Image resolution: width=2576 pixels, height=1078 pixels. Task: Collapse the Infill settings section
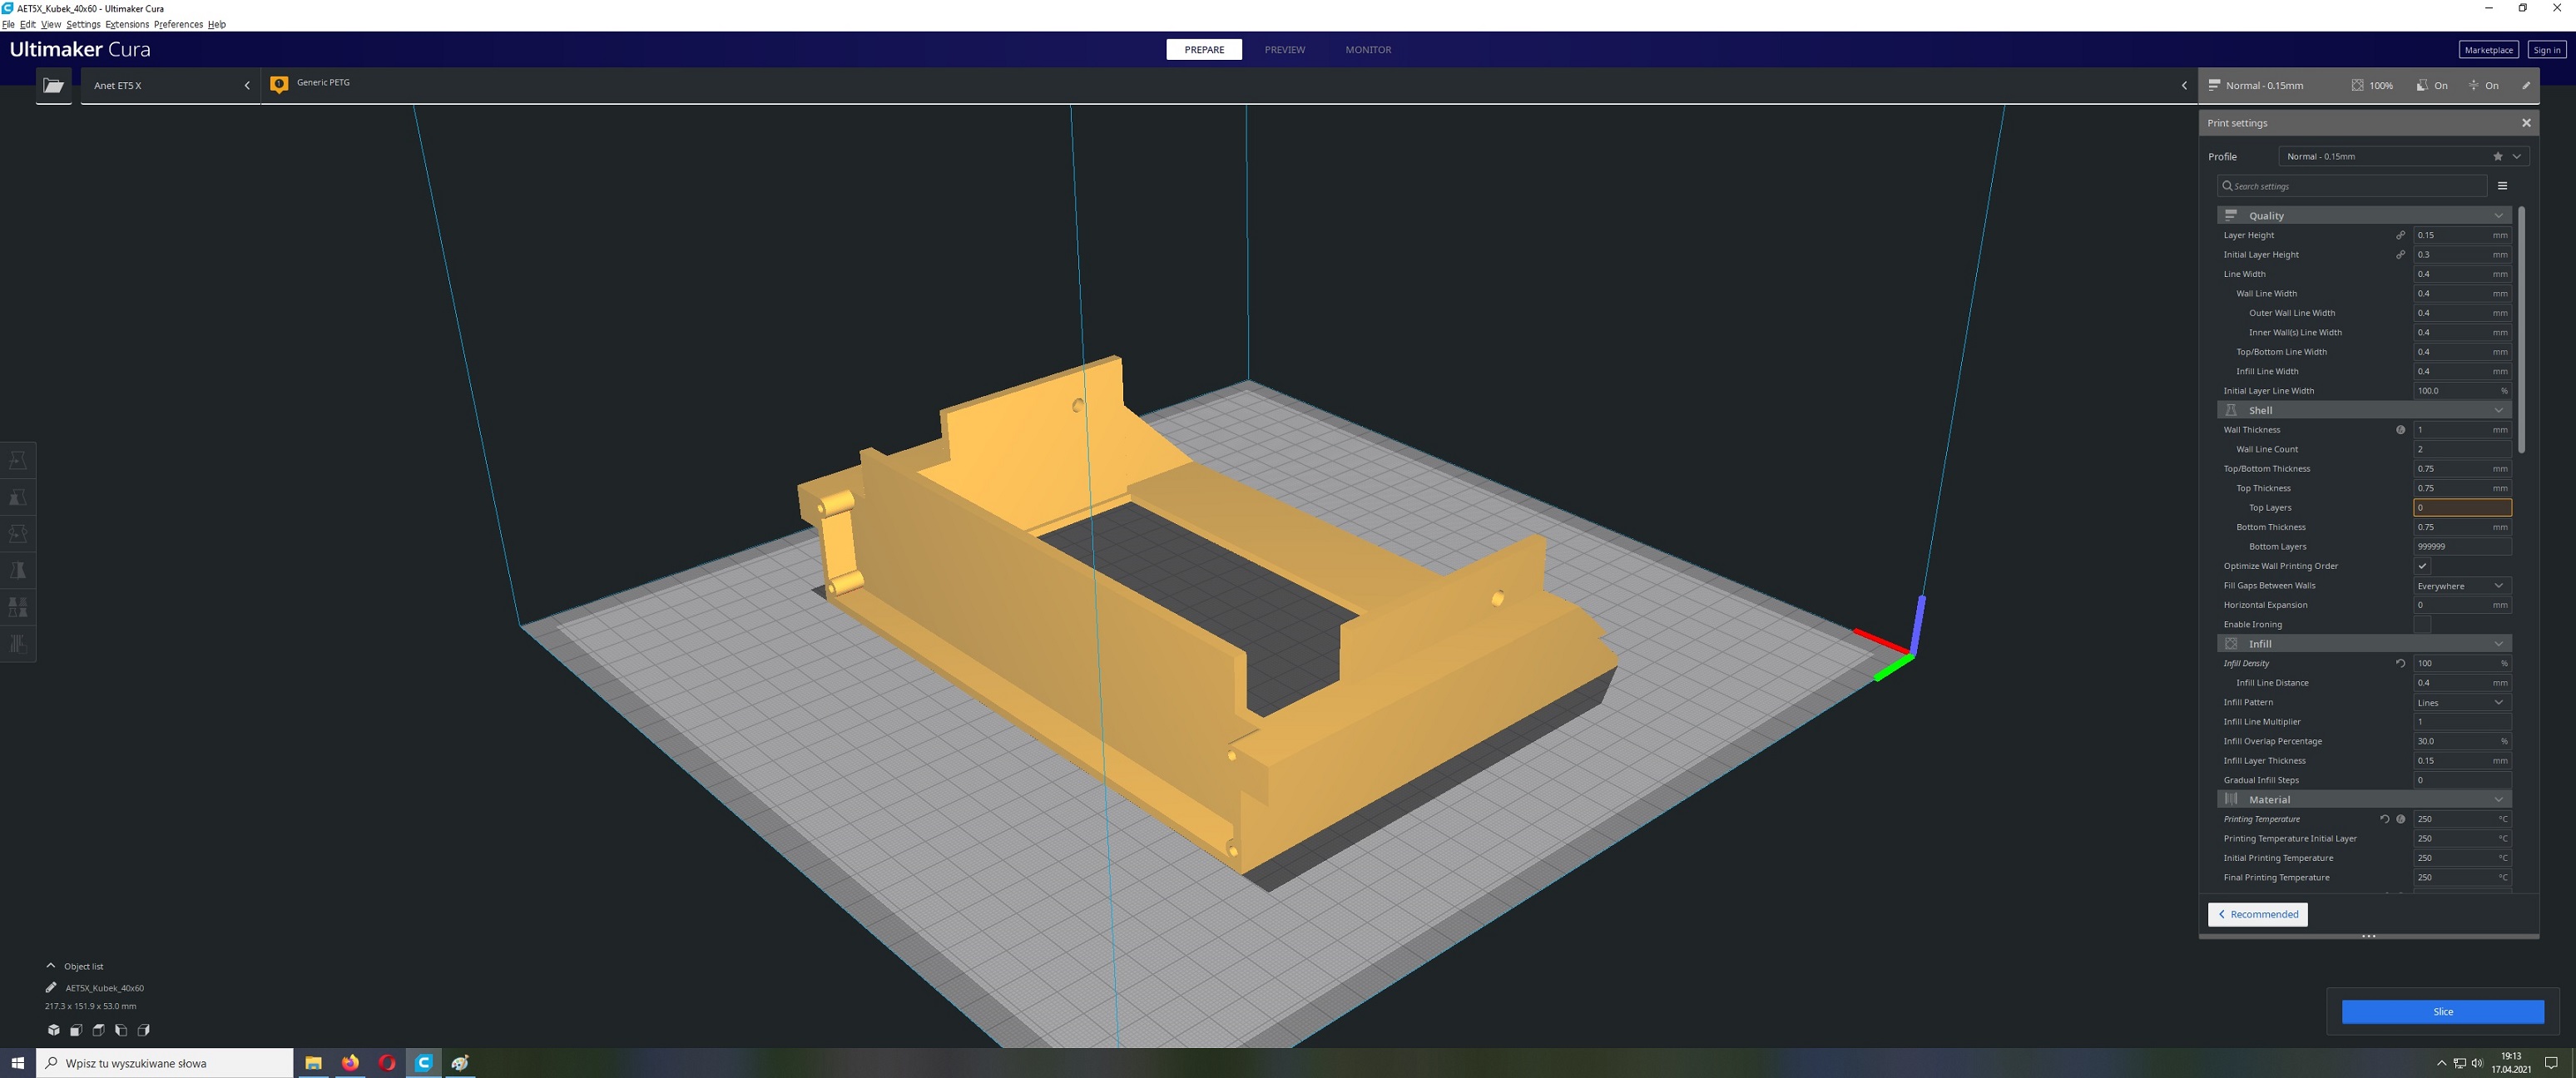point(2364,644)
